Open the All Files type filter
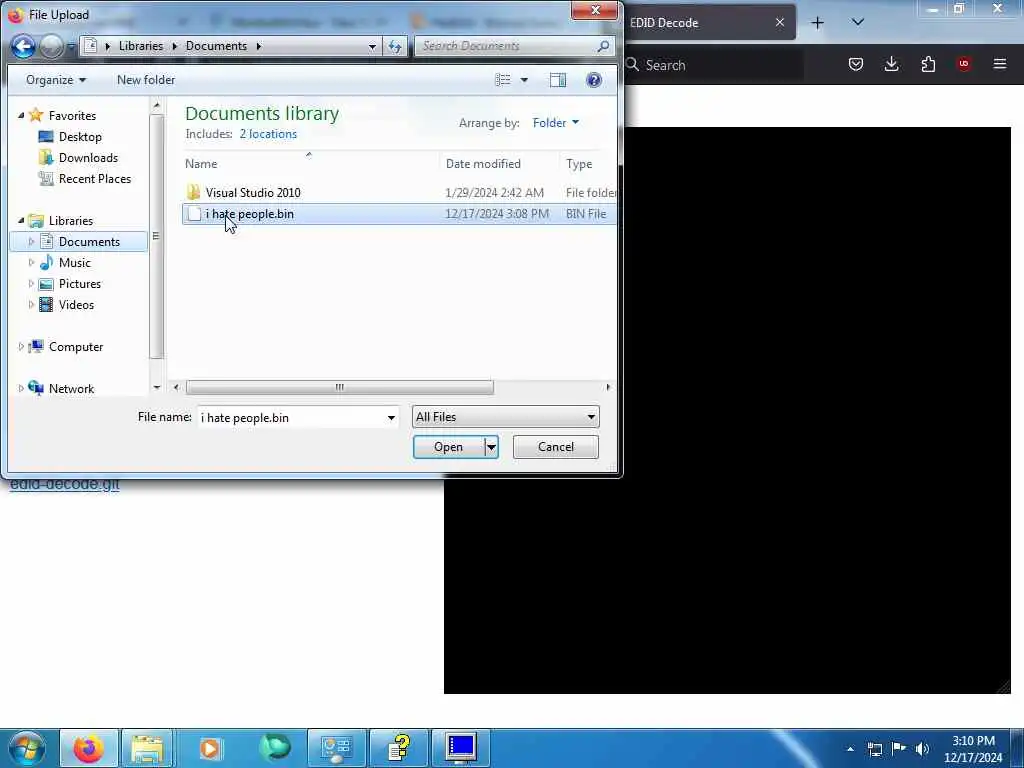This screenshot has height=768, width=1024. pyautogui.click(x=505, y=417)
